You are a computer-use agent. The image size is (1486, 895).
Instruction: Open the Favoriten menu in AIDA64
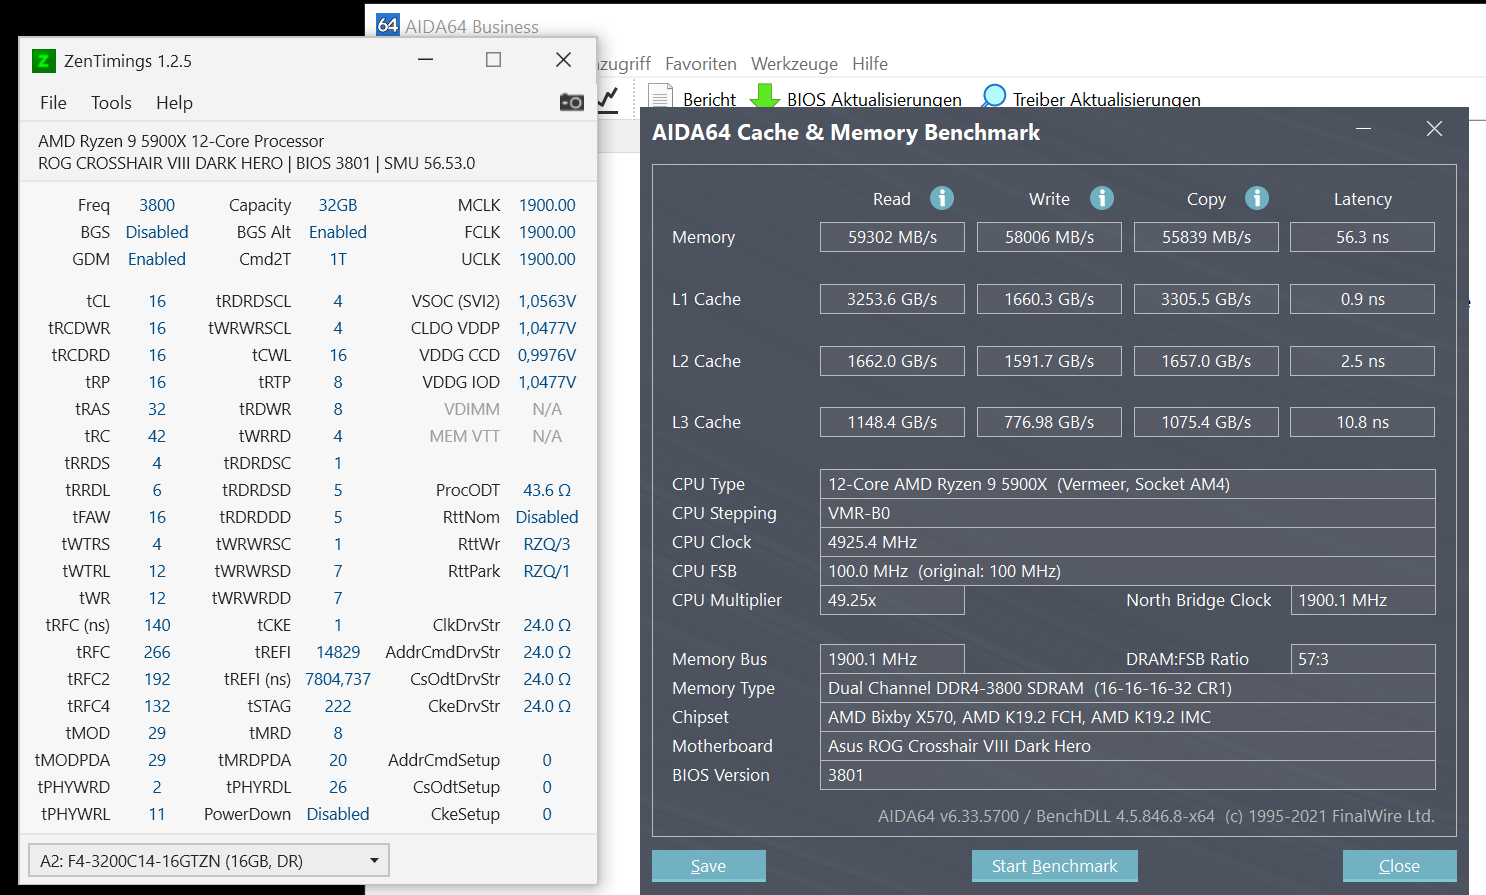tap(701, 64)
